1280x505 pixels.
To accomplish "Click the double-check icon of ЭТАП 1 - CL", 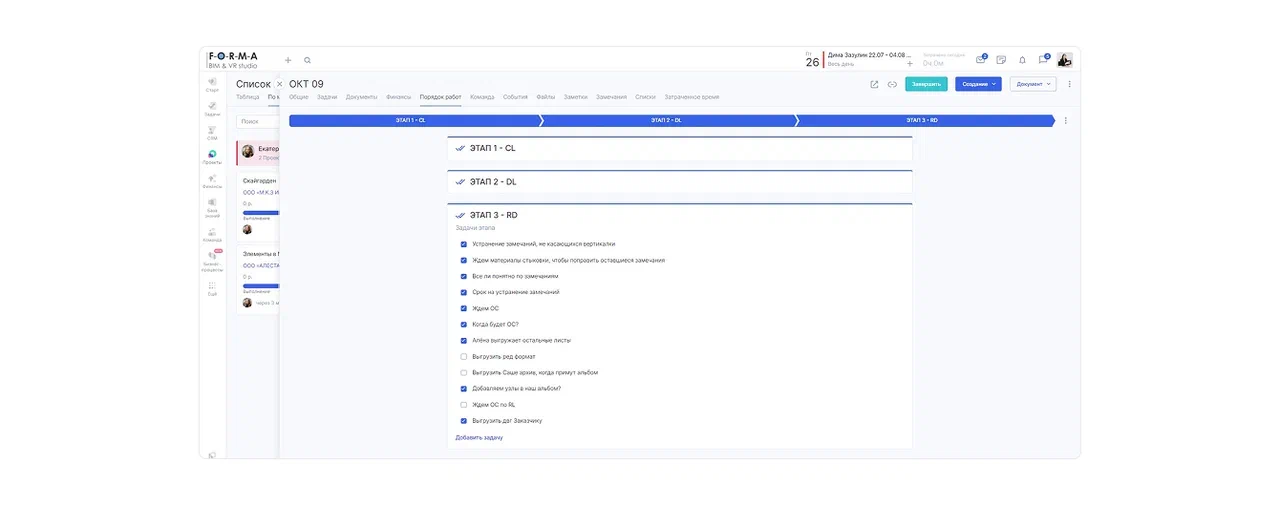I will (460, 148).
